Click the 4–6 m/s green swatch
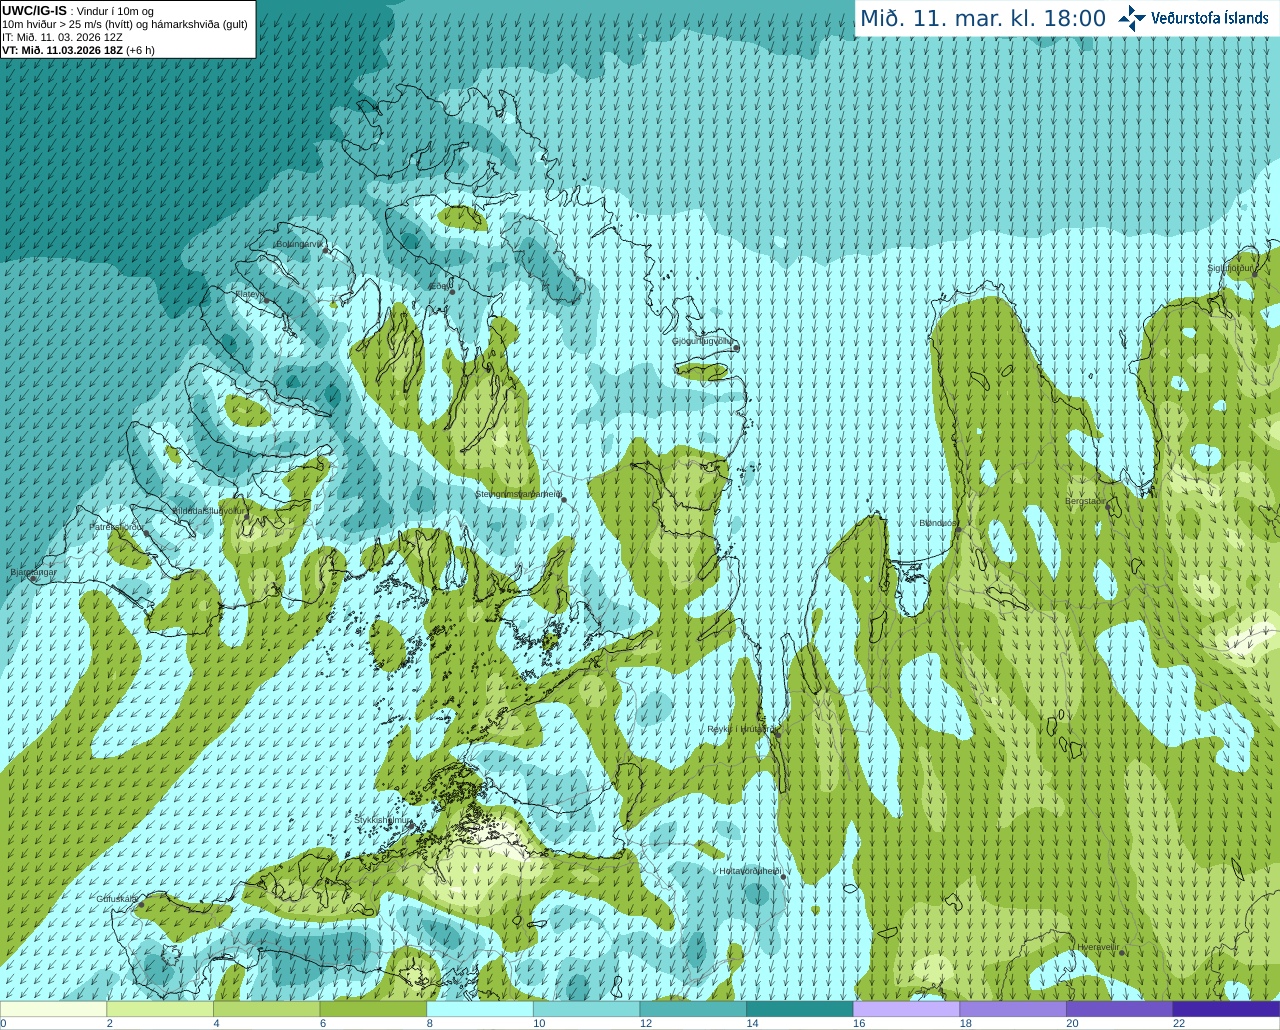Screen dimensions: 1280x1030 point(266,1009)
